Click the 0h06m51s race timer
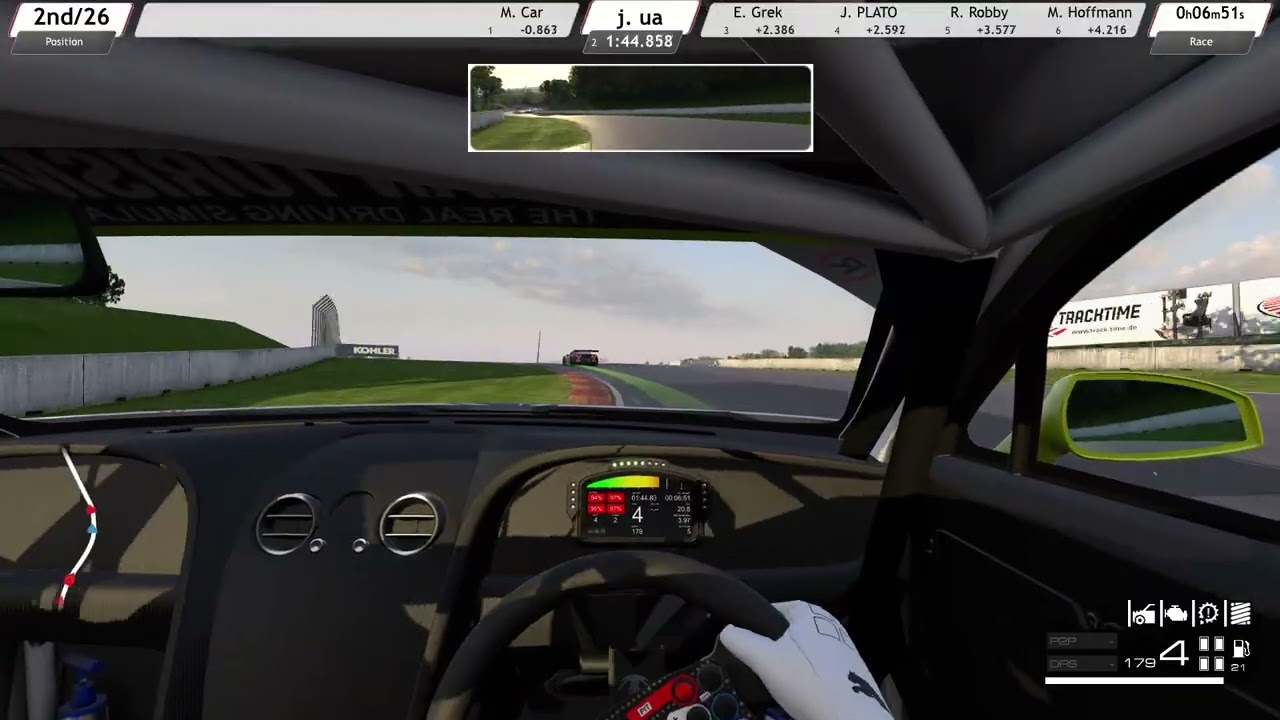Image resolution: width=1280 pixels, height=720 pixels. click(x=1209, y=14)
